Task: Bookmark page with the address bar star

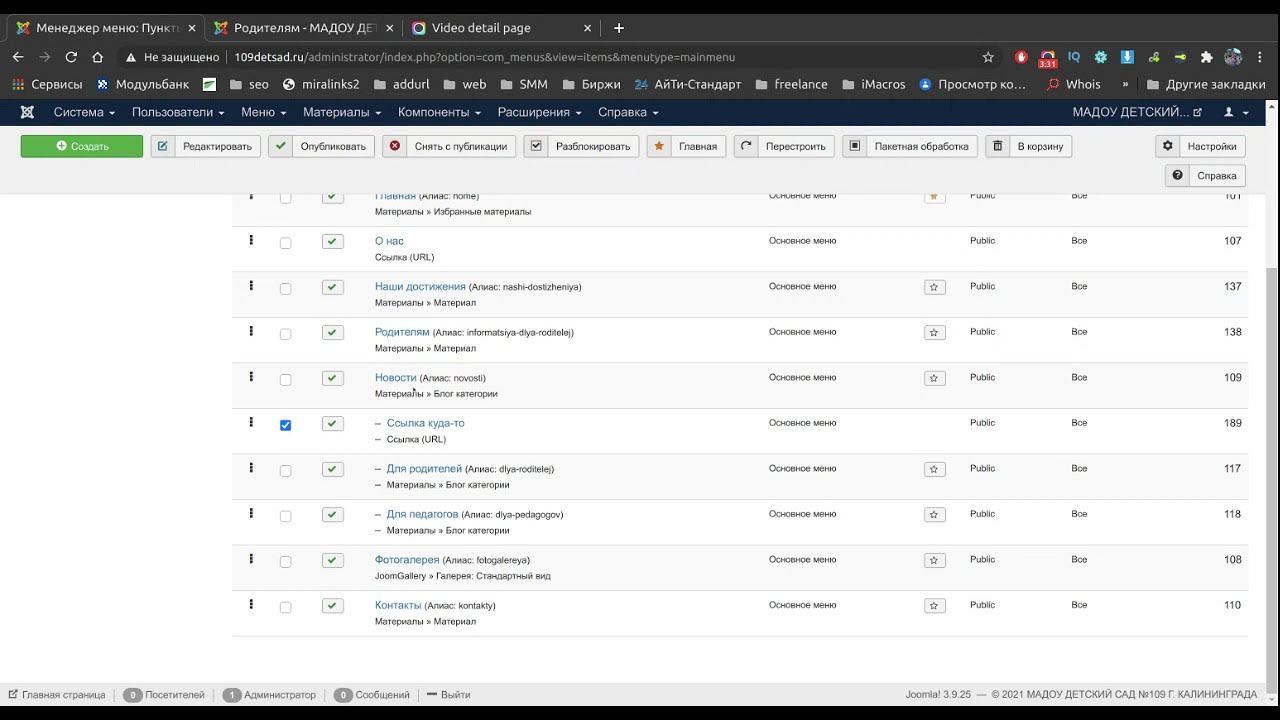Action: (x=988, y=57)
